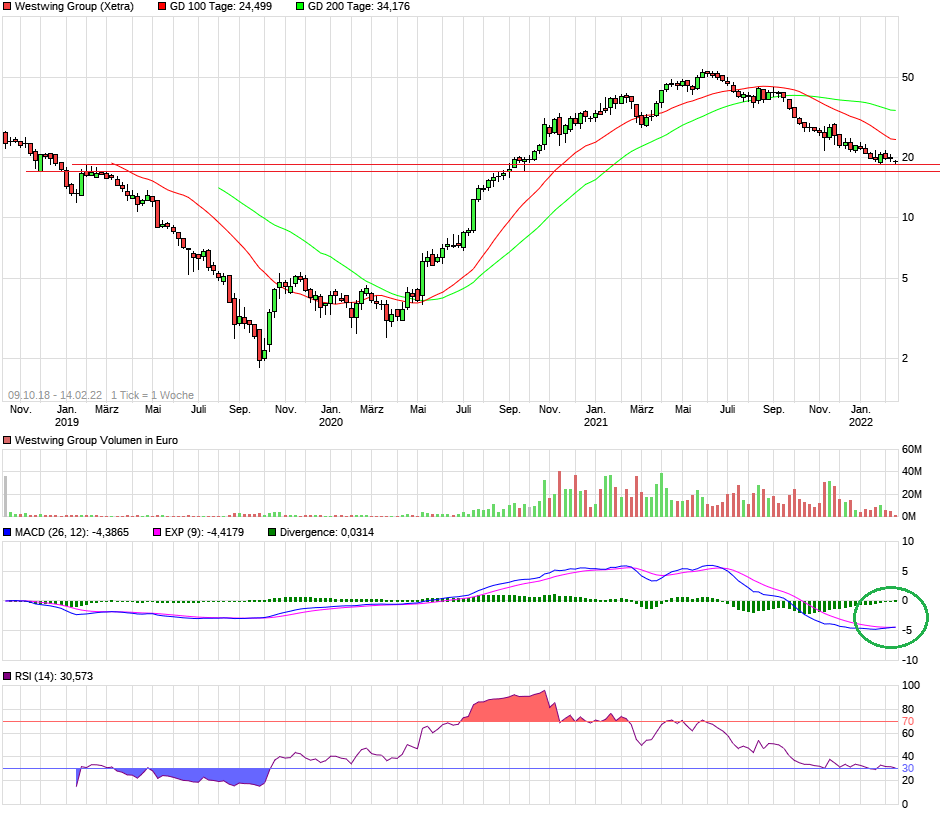Select the 'Westwing Group (Xetra)' title text
The height and width of the screenshot is (814, 940).
[x=74, y=7]
